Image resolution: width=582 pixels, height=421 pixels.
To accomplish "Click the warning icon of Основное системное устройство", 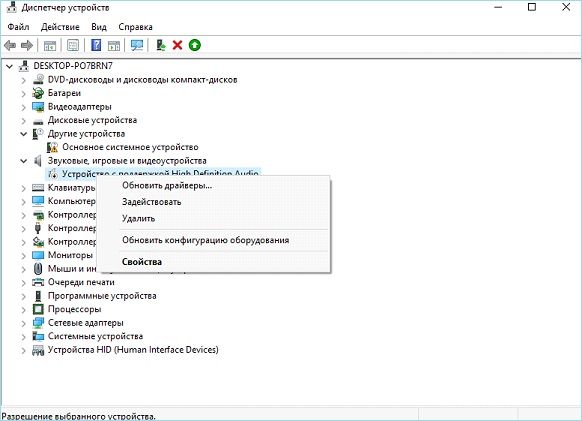I will [52, 147].
